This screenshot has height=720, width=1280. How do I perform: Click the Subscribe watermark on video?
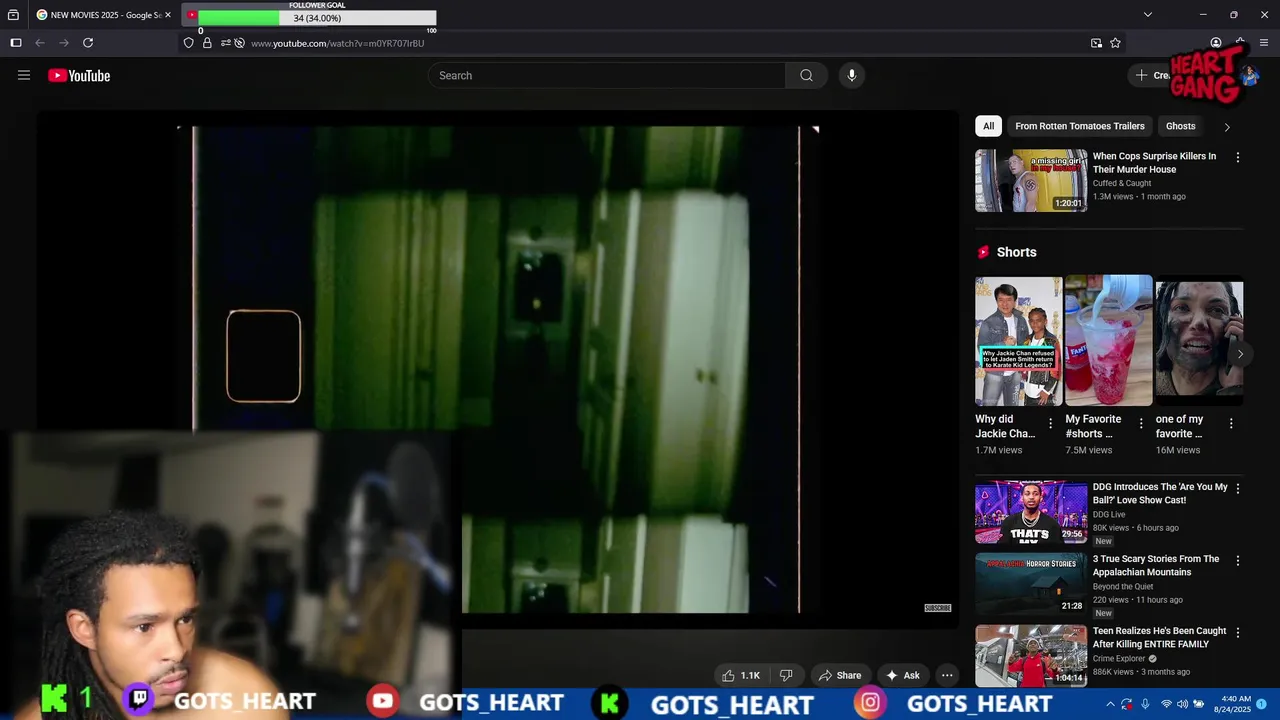point(938,608)
